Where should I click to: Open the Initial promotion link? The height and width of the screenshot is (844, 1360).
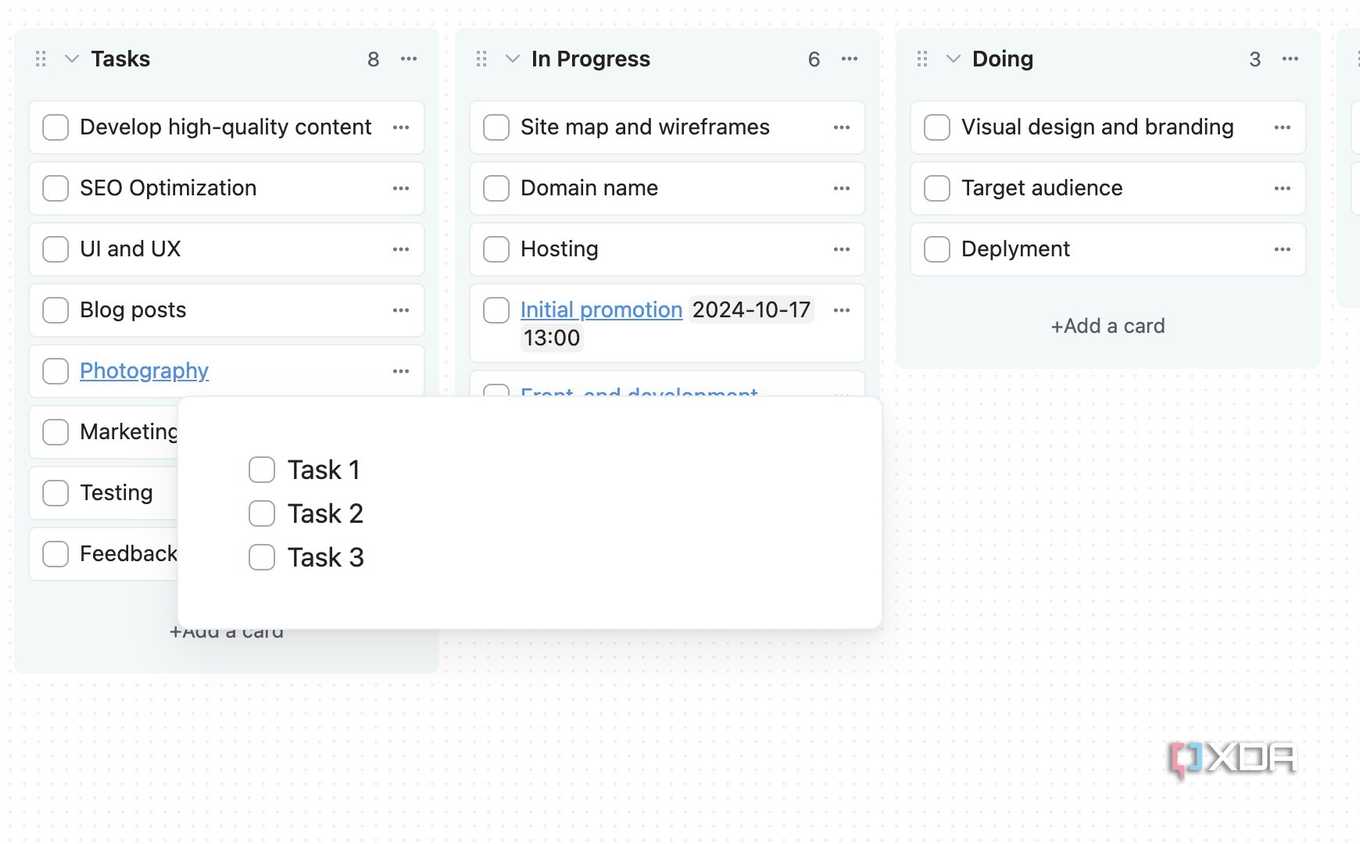pos(601,310)
